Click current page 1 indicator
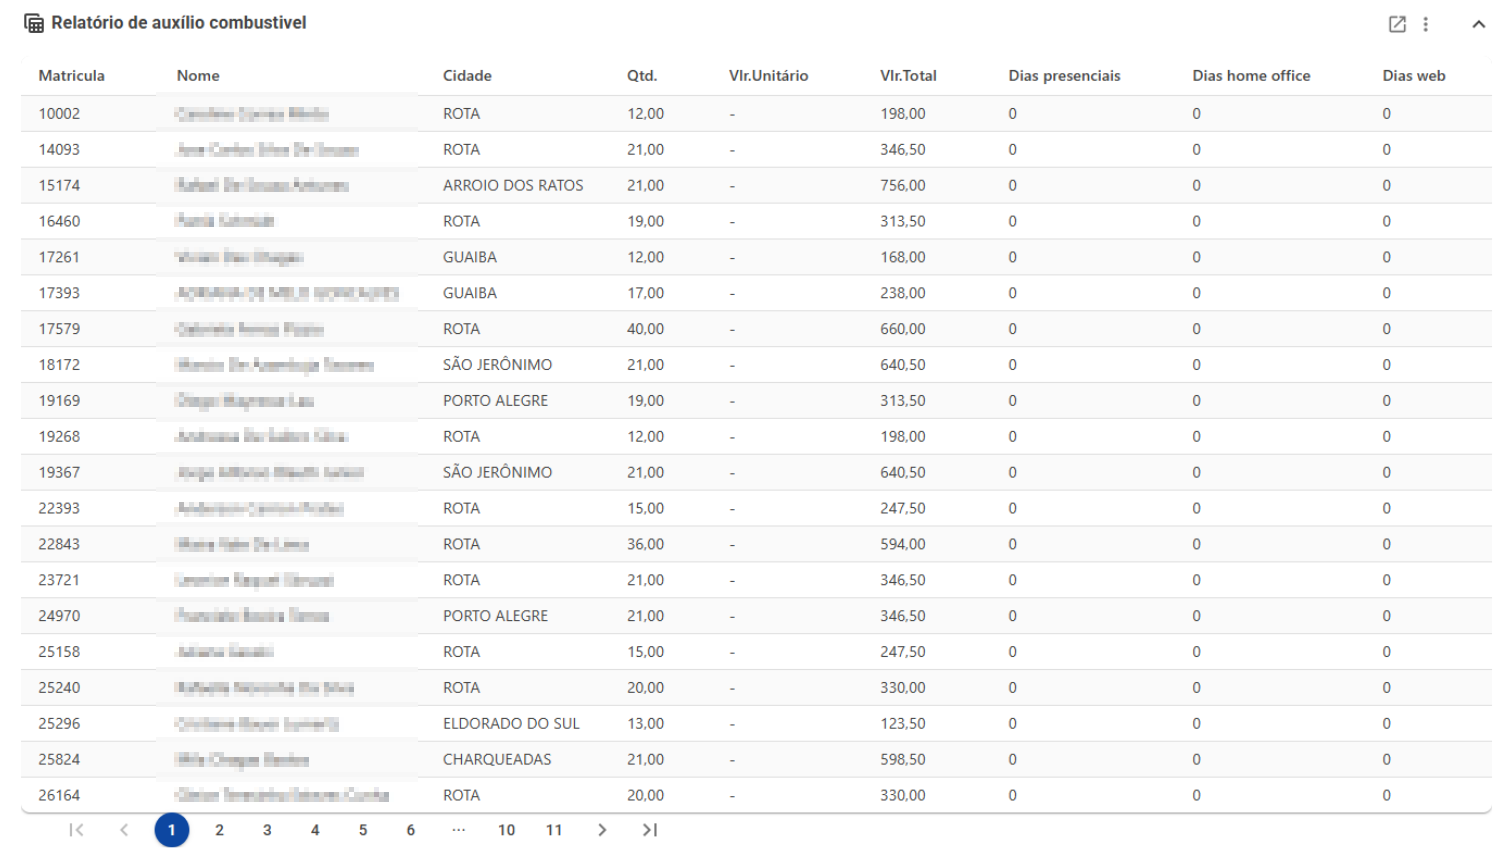The height and width of the screenshot is (855, 1501). 172,830
